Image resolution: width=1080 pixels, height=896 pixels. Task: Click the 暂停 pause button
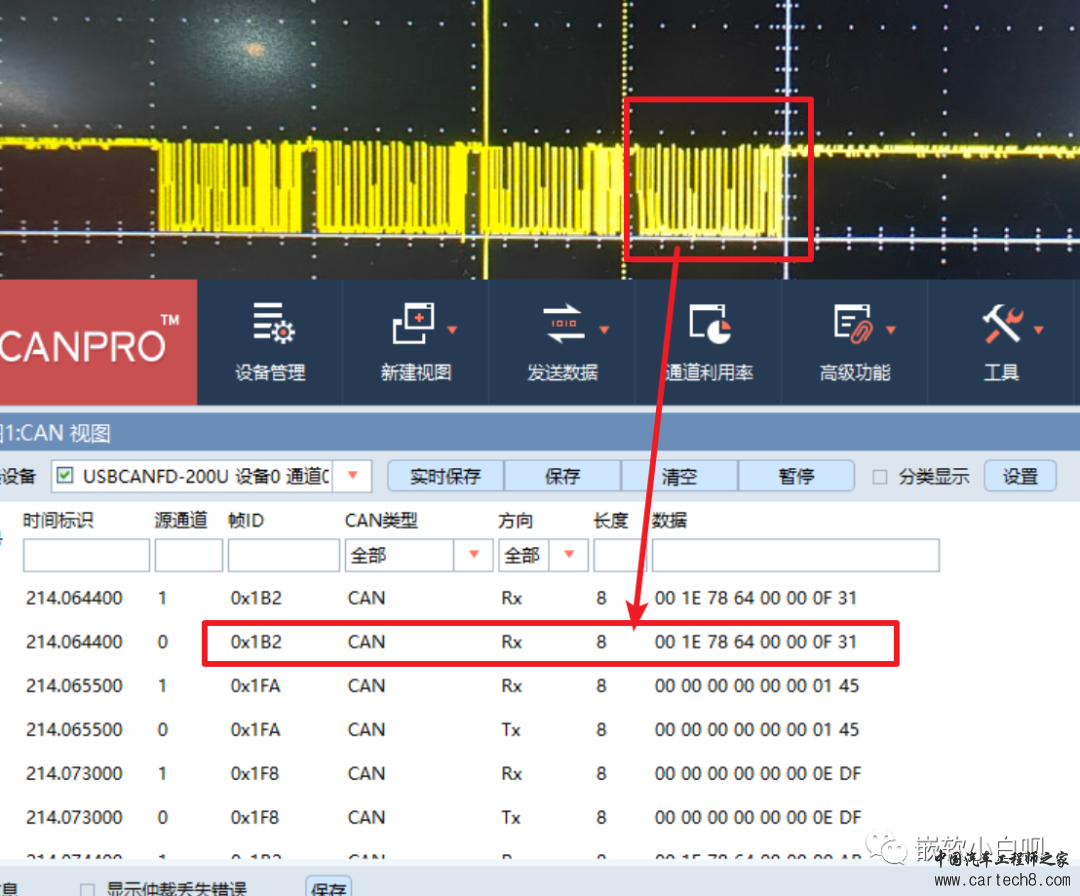coord(796,476)
